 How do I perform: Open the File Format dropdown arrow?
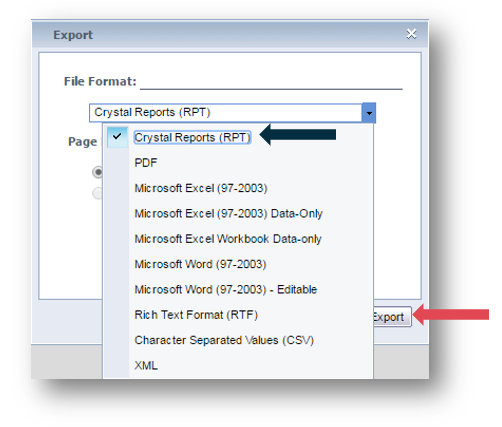[369, 113]
